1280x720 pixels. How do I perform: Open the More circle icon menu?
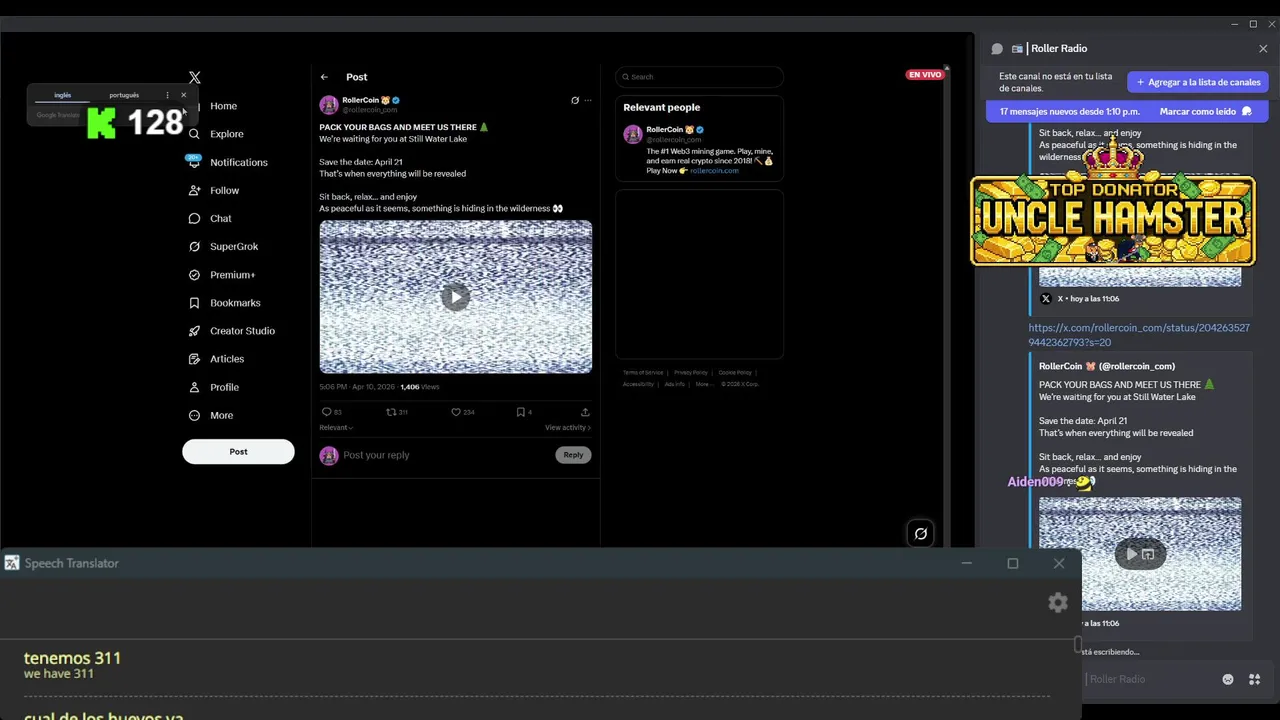[194, 415]
